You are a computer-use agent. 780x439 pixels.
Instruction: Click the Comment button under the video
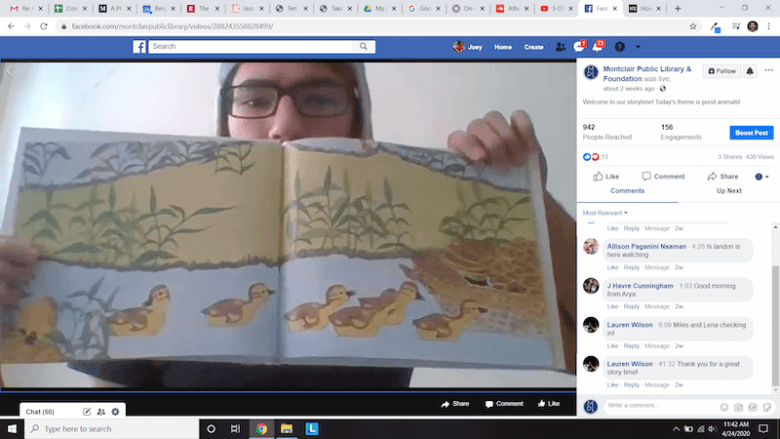[504, 404]
